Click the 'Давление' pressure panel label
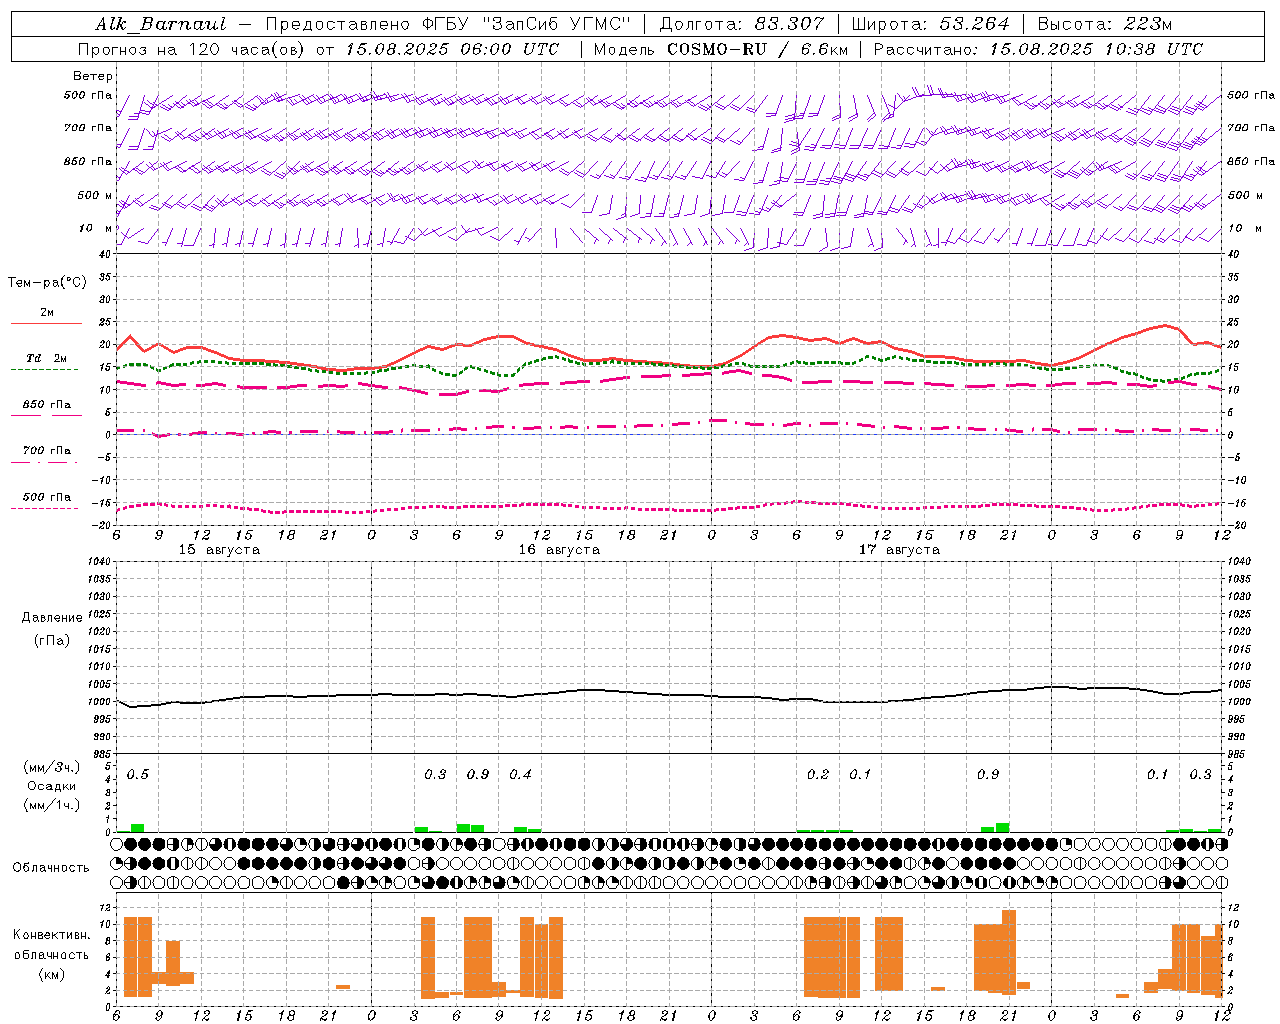 [x=52, y=618]
